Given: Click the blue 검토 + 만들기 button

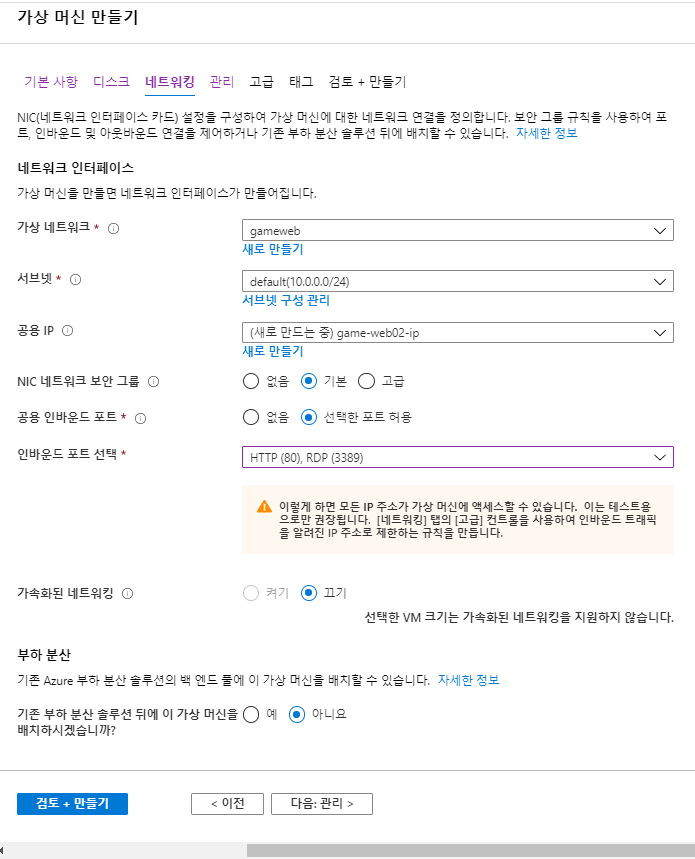Looking at the screenshot, I should 72,804.
